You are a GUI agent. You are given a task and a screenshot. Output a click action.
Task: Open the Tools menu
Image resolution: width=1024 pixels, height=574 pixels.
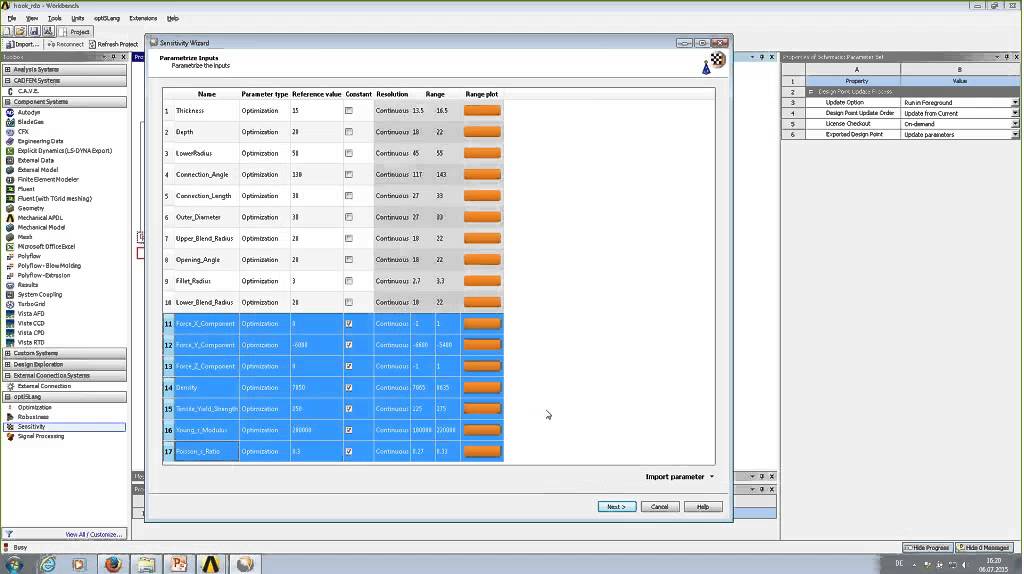pyautogui.click(x=54, y=18)
